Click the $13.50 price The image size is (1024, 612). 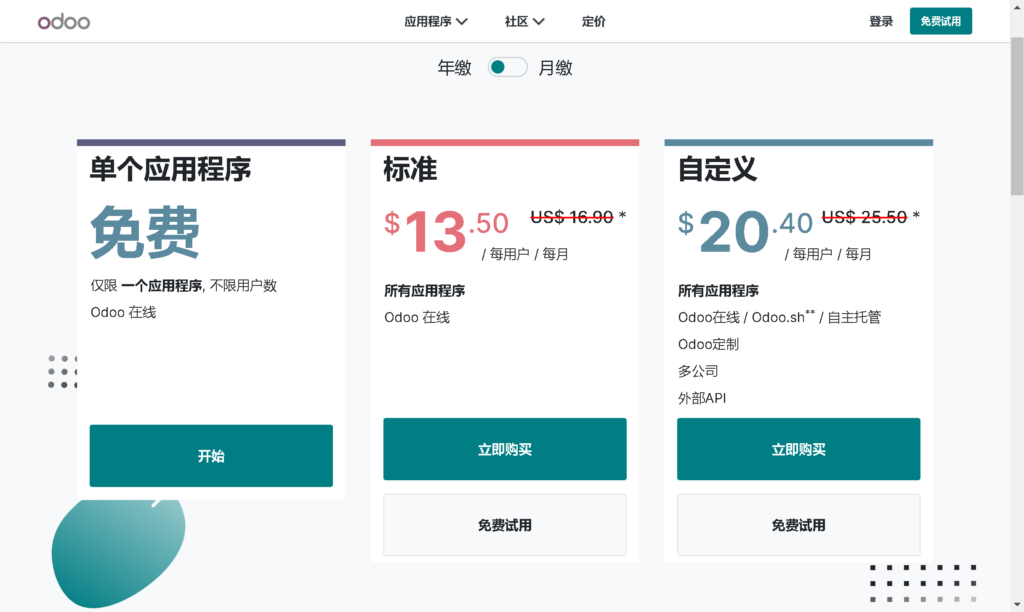click(x=446, y=231)
